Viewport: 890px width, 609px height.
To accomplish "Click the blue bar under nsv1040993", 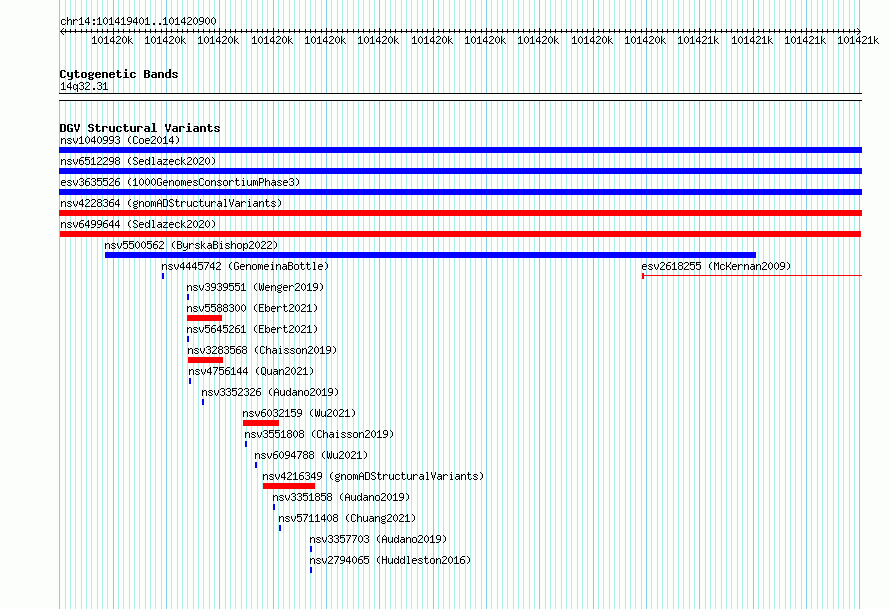I will point(460,150).
